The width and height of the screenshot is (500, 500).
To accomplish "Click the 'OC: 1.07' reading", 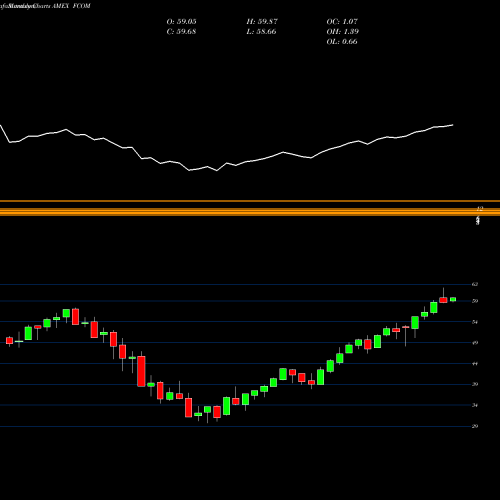I will tap(342, 22).
